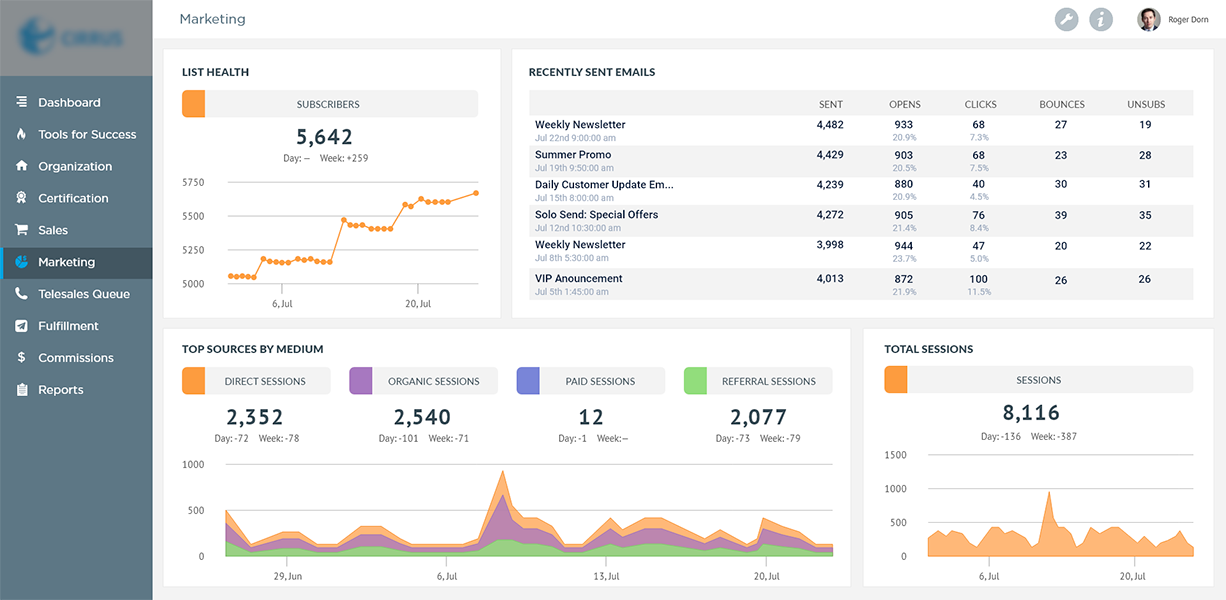The image size is (1226, 600).
Task: Open the VIP Anouncement email
Action: tap(578, 279)
